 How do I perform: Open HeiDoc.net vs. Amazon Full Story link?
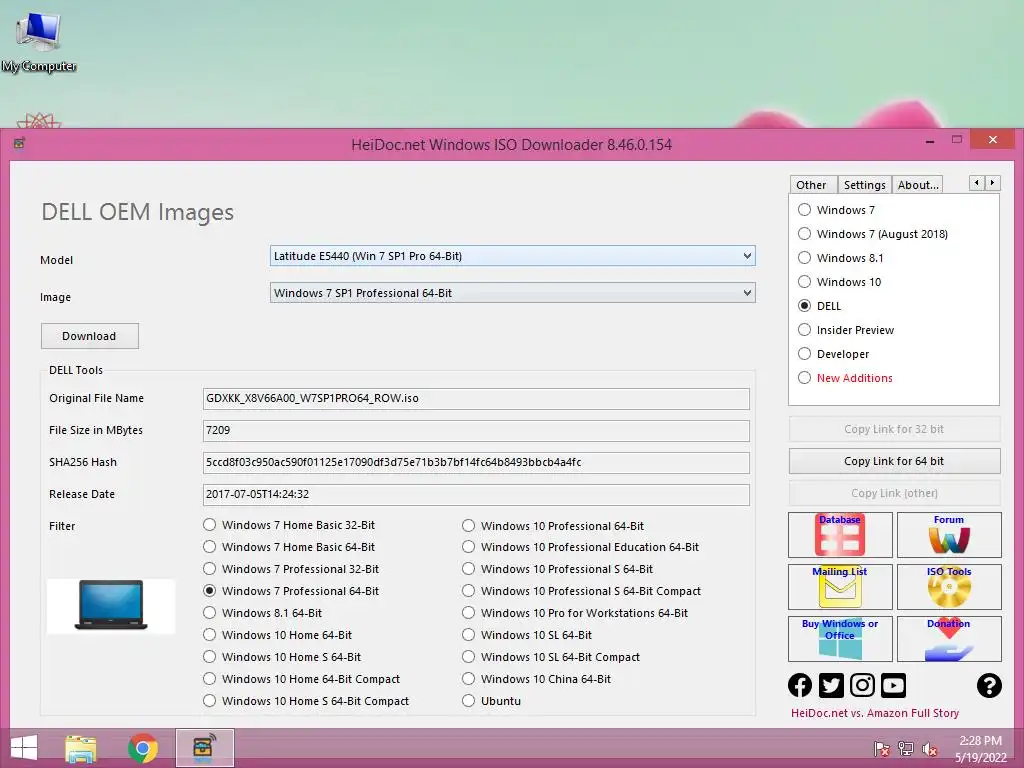pyautogui.click(x=874, y=713)
